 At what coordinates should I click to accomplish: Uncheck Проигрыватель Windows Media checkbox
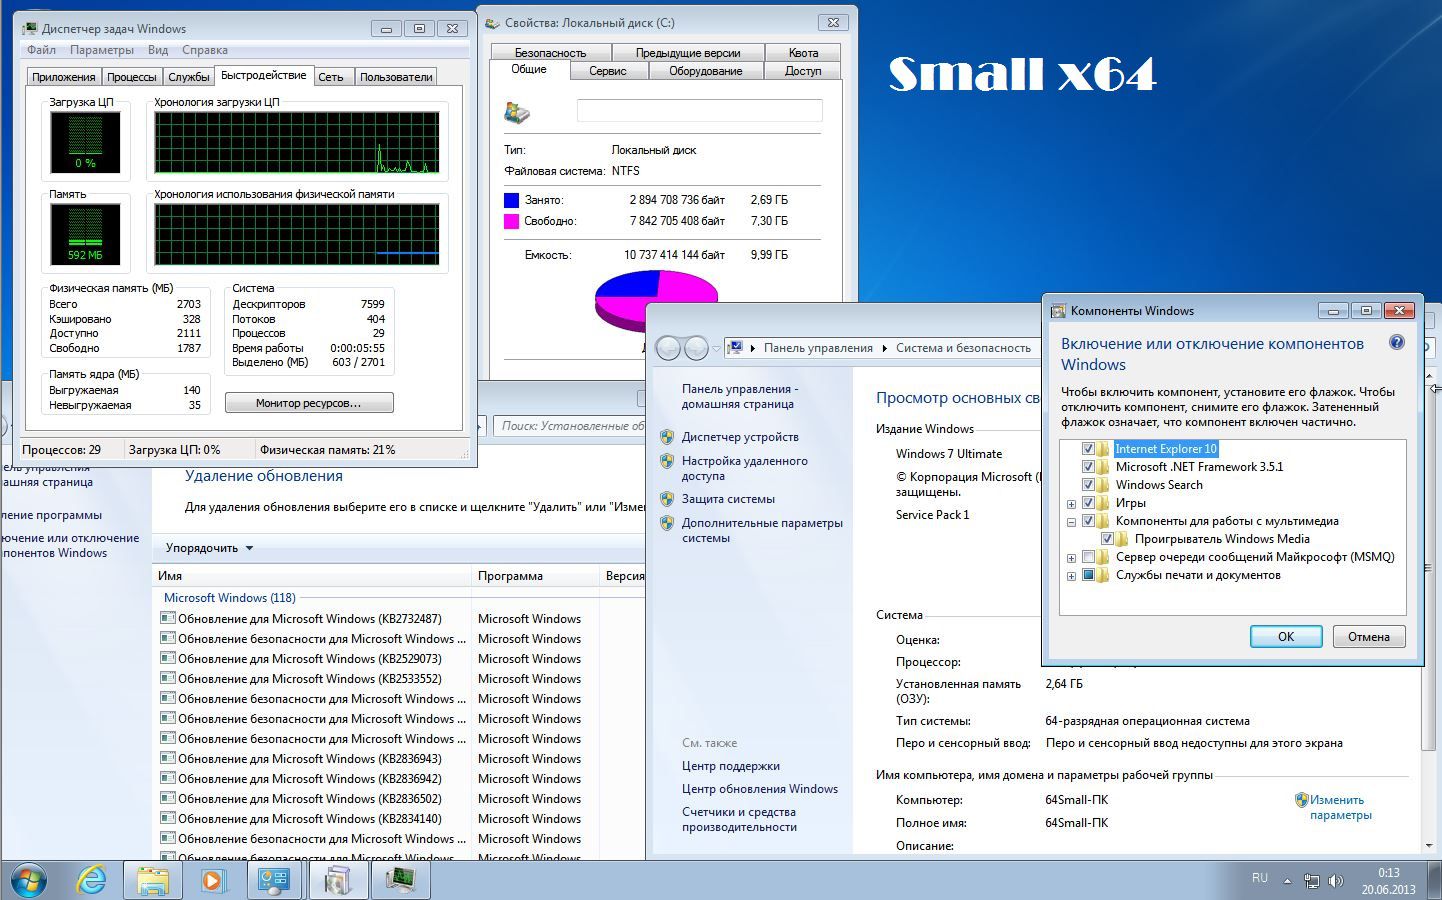1107,539
